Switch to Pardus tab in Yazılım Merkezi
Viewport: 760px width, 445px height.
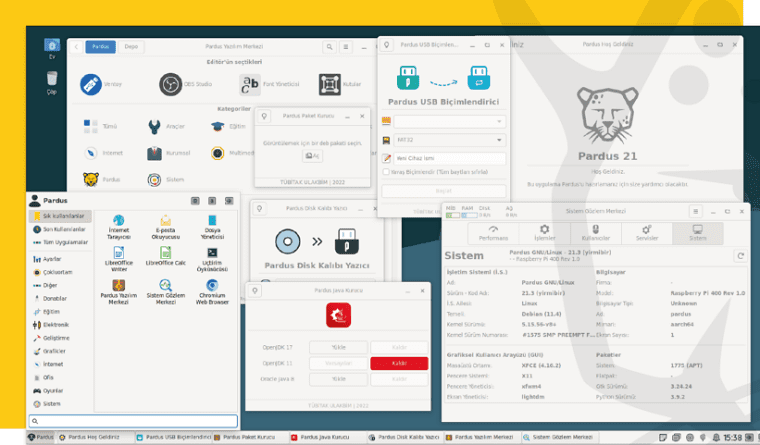pyautogui.click(x=101, y=47)
